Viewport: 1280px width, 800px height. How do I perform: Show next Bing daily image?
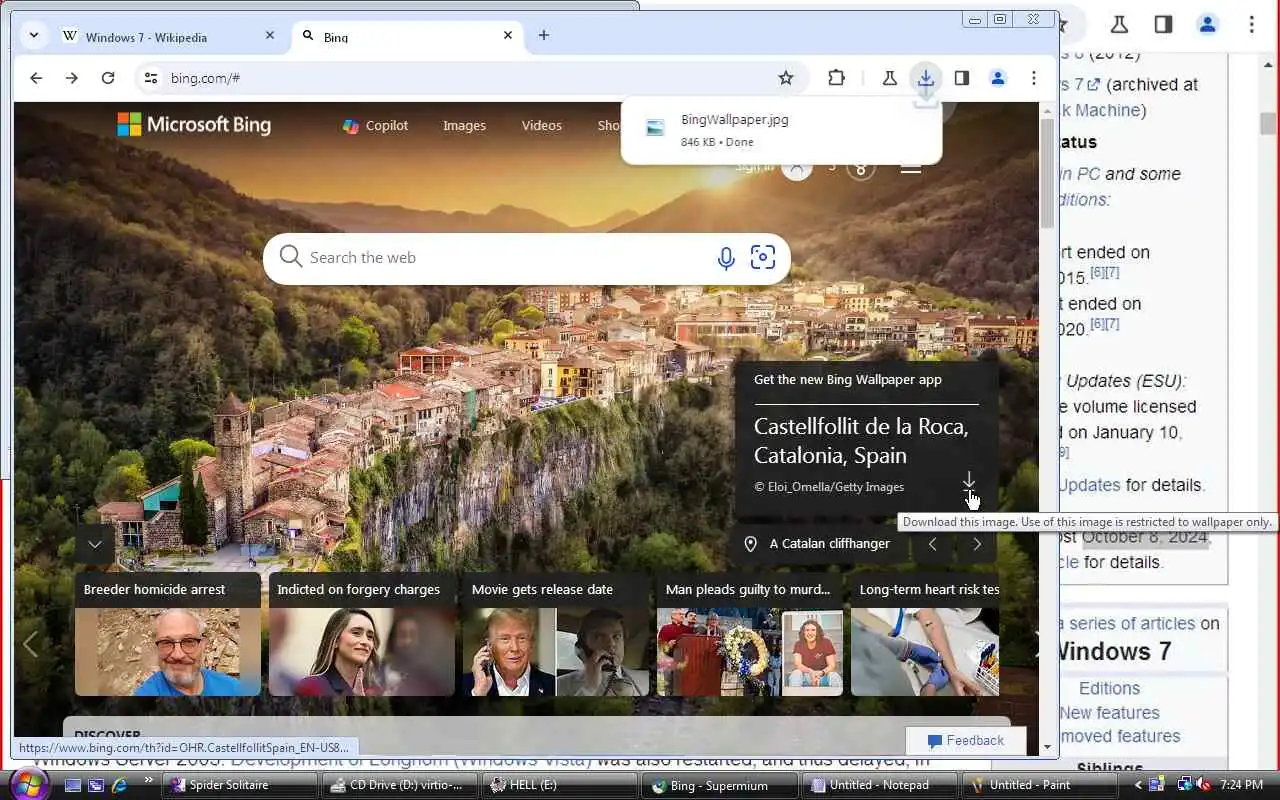click(x=977, y=544)
